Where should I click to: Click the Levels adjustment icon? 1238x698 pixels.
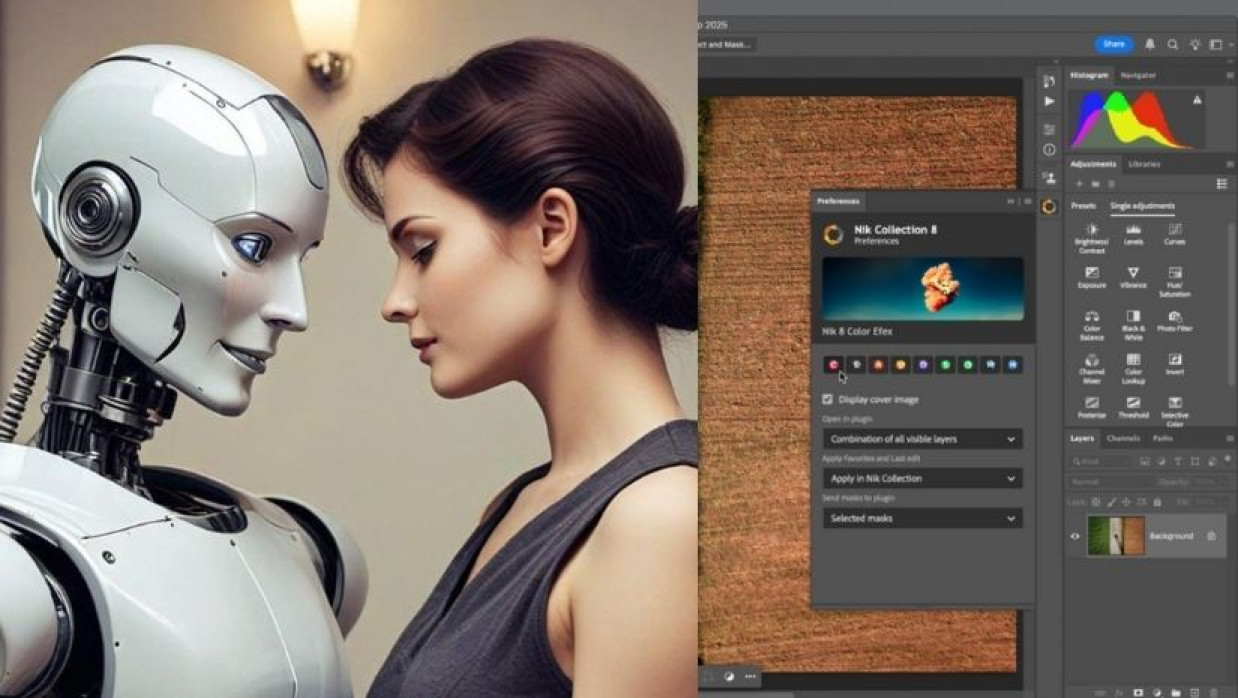pos(1133,231)
